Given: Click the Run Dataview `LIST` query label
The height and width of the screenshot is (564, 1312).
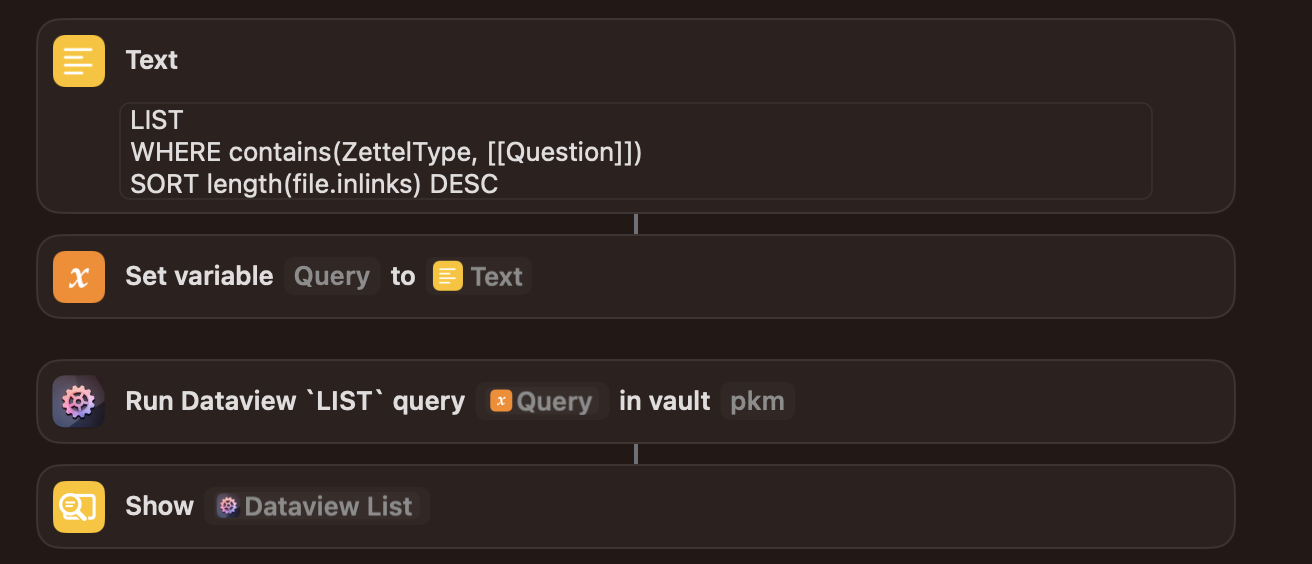Looking at the screenshot, I should pyautogui.click(x=295, y=401).
